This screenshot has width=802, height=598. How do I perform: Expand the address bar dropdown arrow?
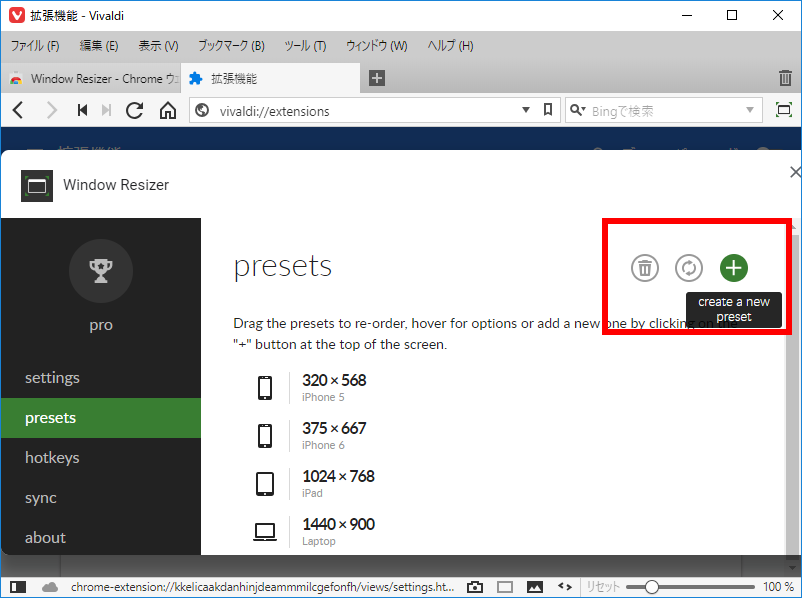(x=525, y=110)
